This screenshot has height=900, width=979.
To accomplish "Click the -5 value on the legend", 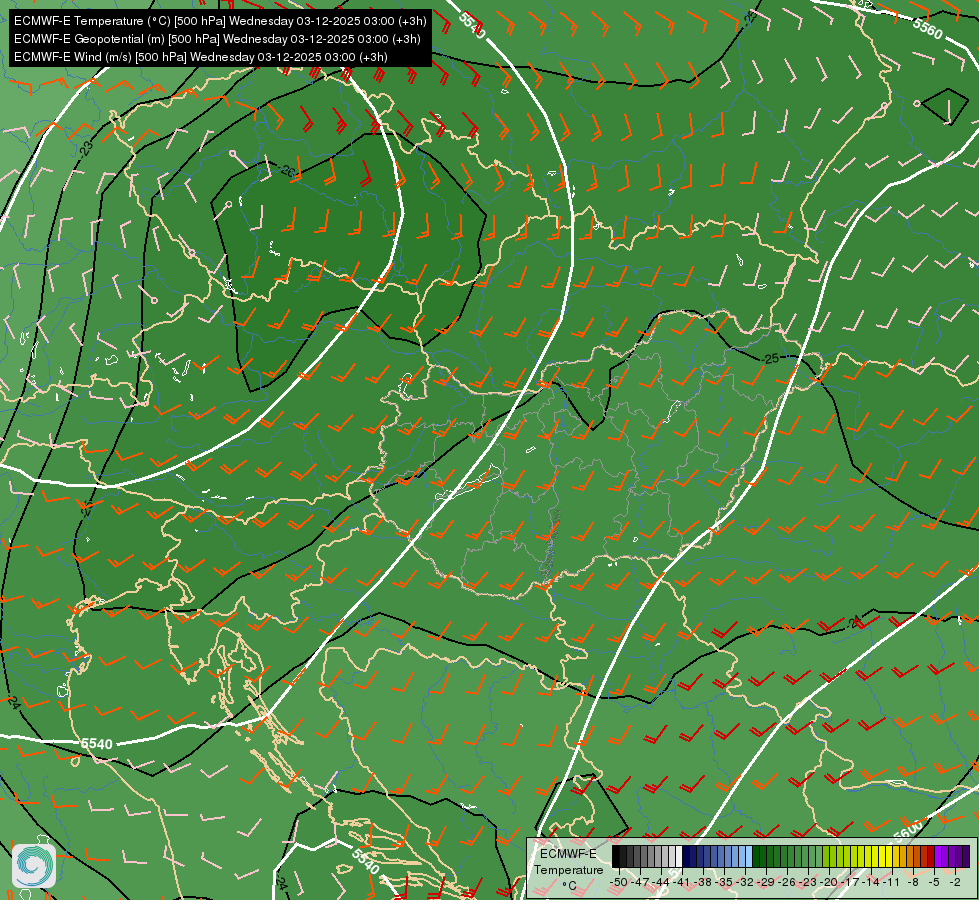I will (x=934, y=883).
